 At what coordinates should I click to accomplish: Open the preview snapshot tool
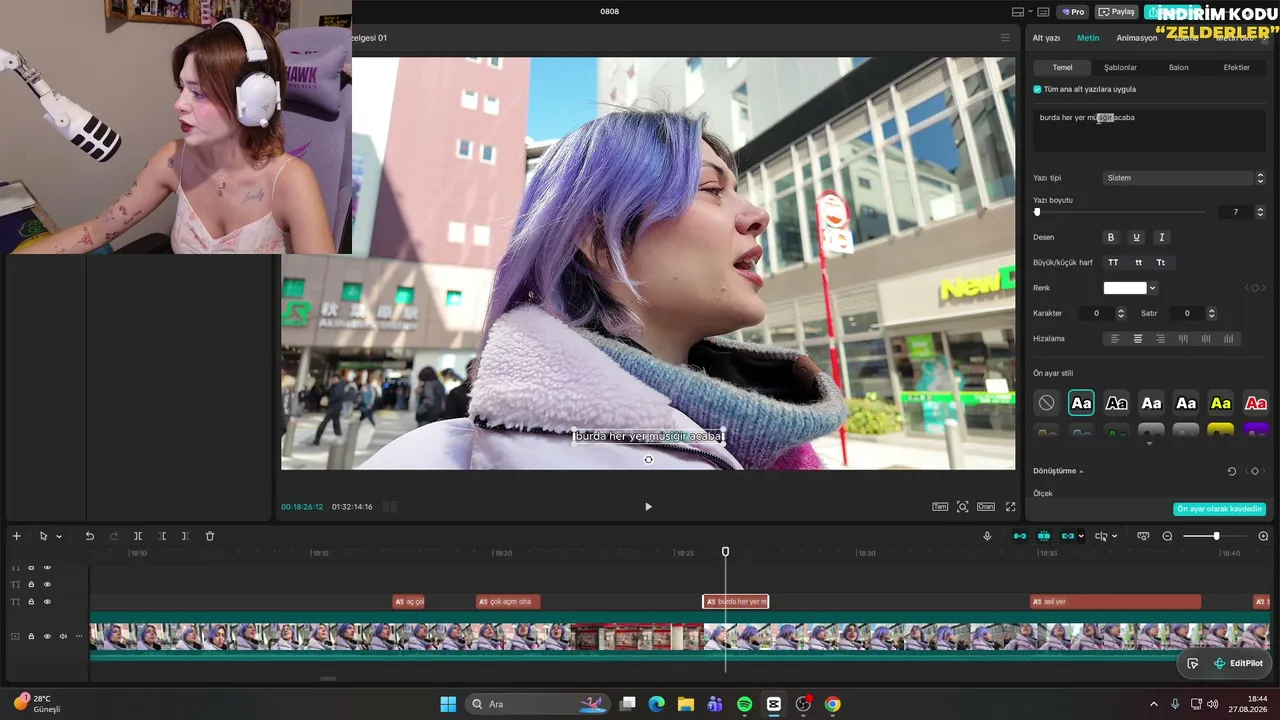(x=962, y=507)
